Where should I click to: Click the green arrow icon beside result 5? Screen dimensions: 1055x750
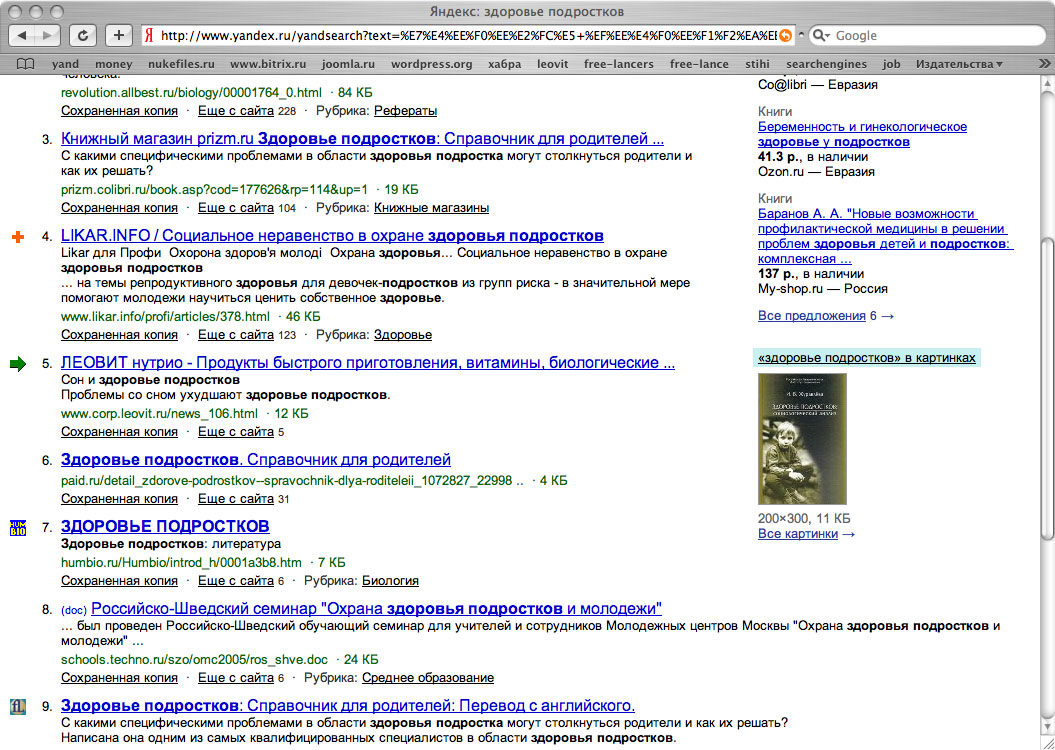coord(18,364)
